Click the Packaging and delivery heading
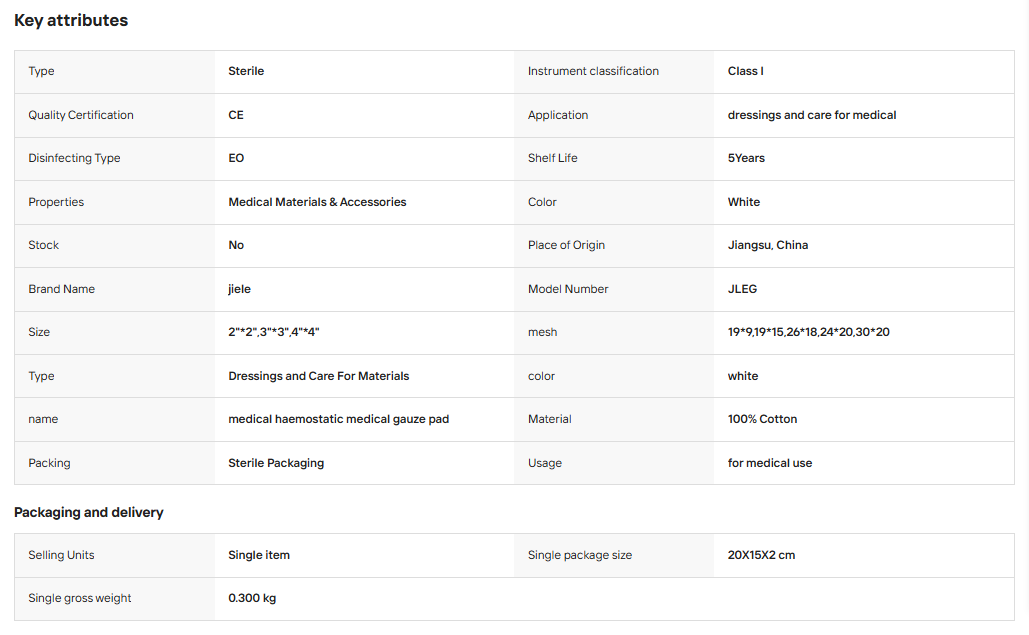1029x635 pixels. click(x=89, y=512)
